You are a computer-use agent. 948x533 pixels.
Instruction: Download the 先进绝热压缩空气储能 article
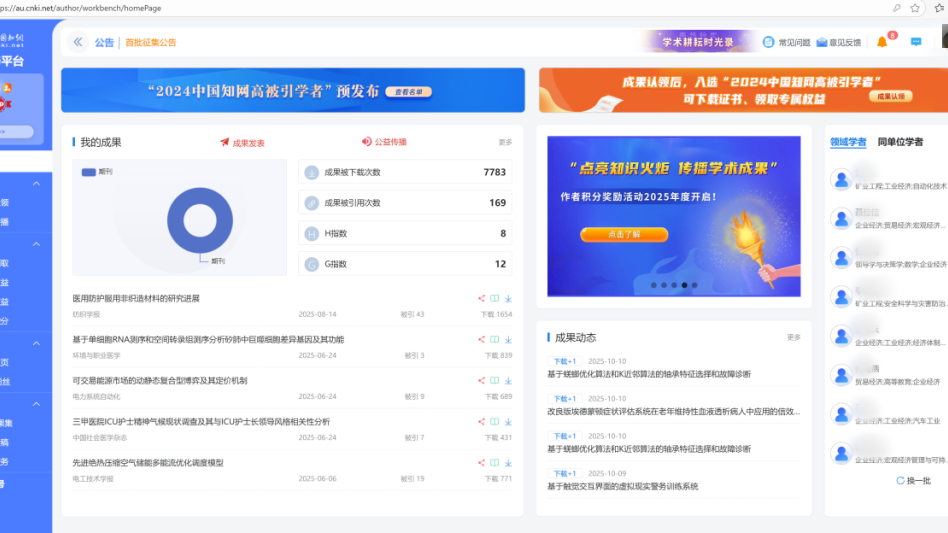coord(508,463)
